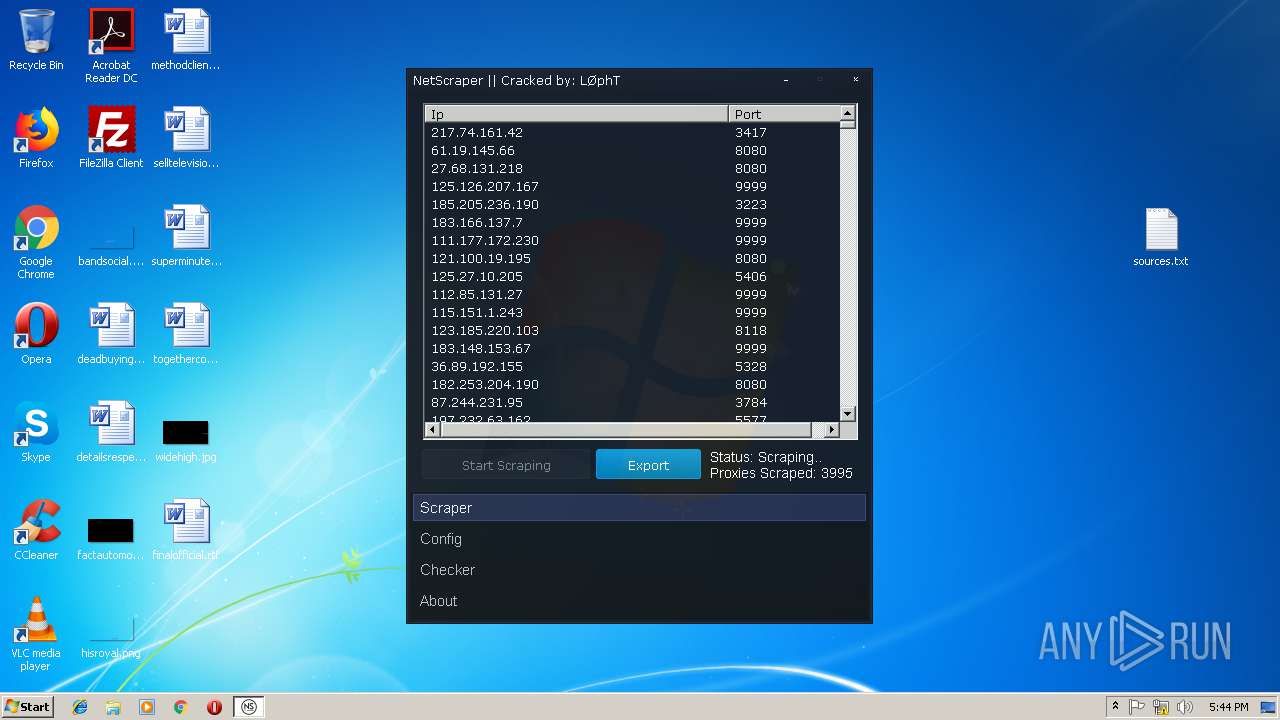The width and height of the screenshot is (1280, 720).
Task: Open Internet Explorer from the taskbar
Action: click(80, 707)
